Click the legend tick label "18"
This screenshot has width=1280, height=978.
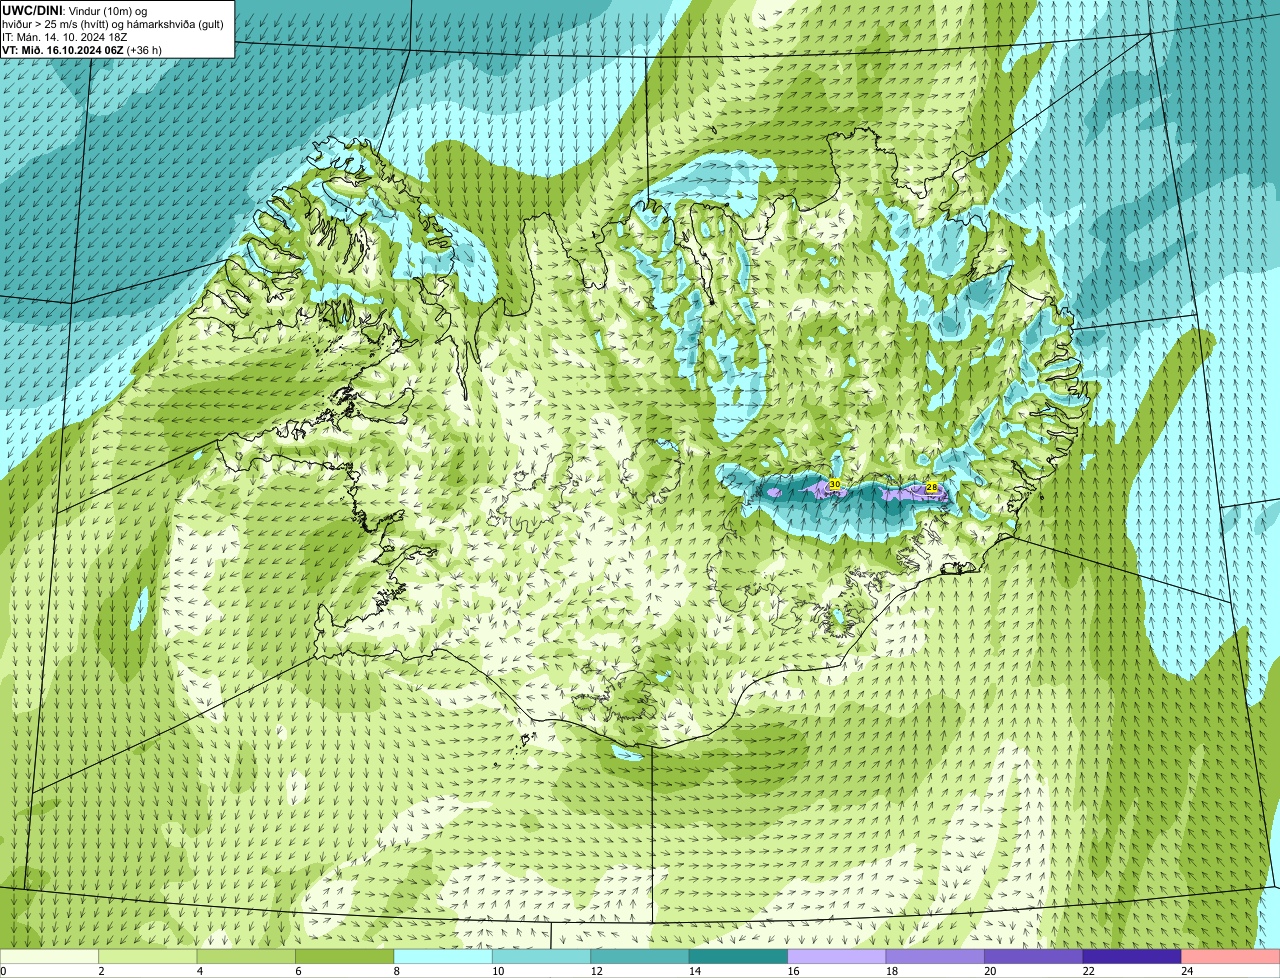tap(892, 971)
